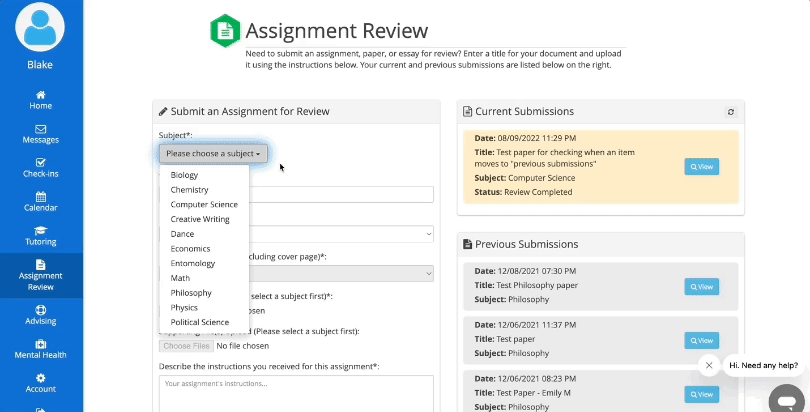The height and width of the screenshot is (412, 810).
Task: Choose Computer Science from the subject list
Action: pos(205,204)
